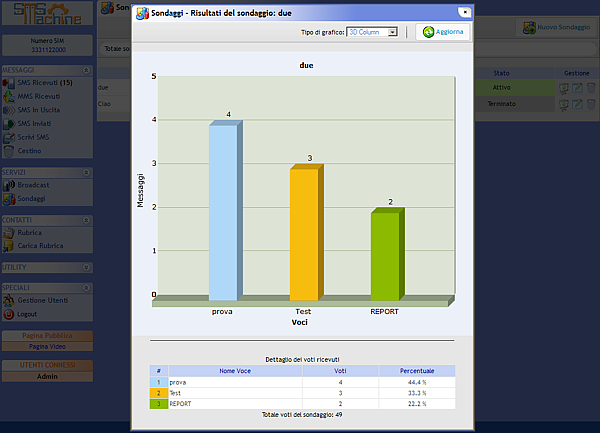600x433 pixels.
Task: Click the green REPORT bar in chart
Action: coord(387,254)
